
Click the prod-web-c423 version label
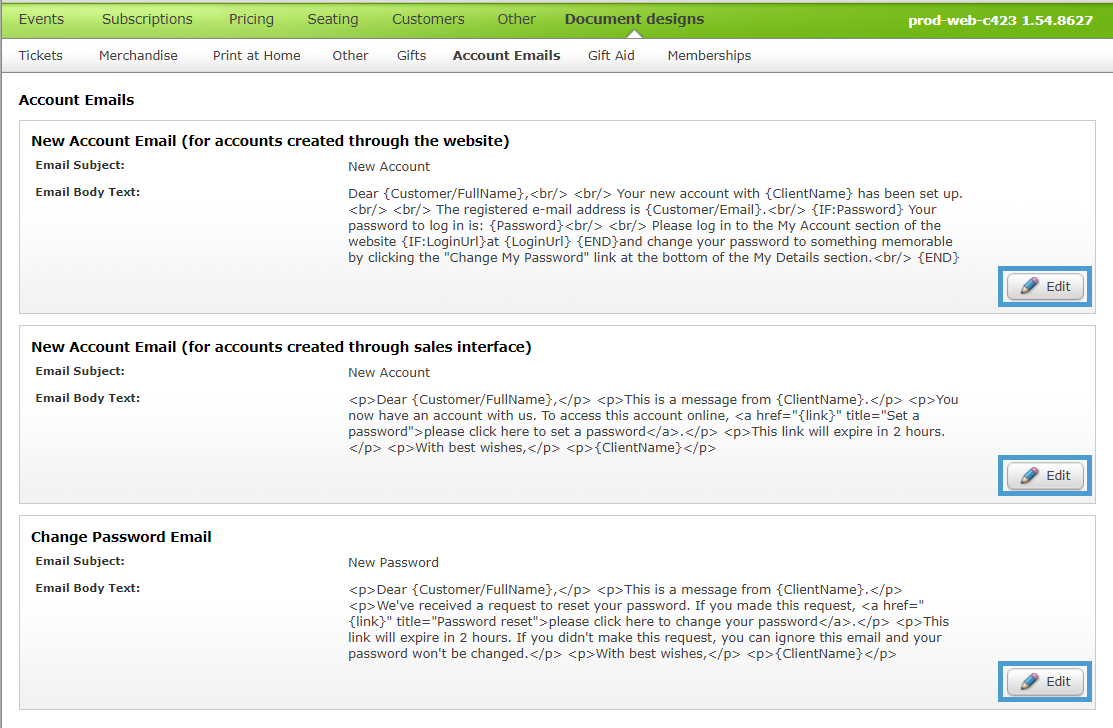pos(1000,20)
